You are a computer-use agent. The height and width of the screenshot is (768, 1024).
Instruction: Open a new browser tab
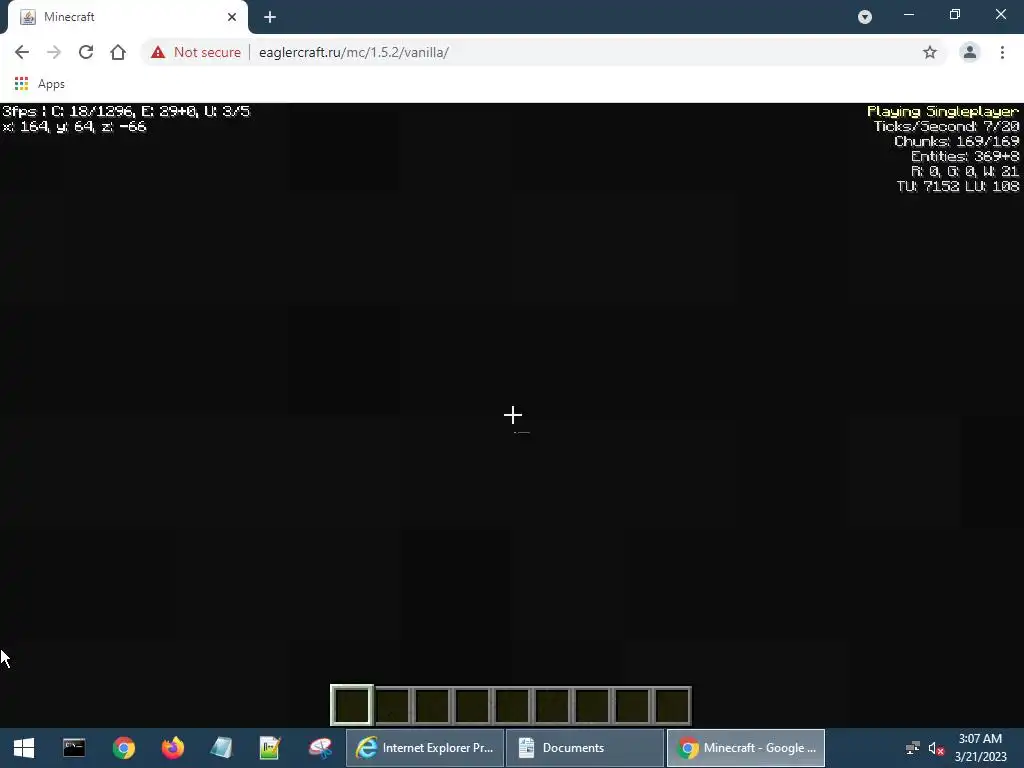click(270, 17)
